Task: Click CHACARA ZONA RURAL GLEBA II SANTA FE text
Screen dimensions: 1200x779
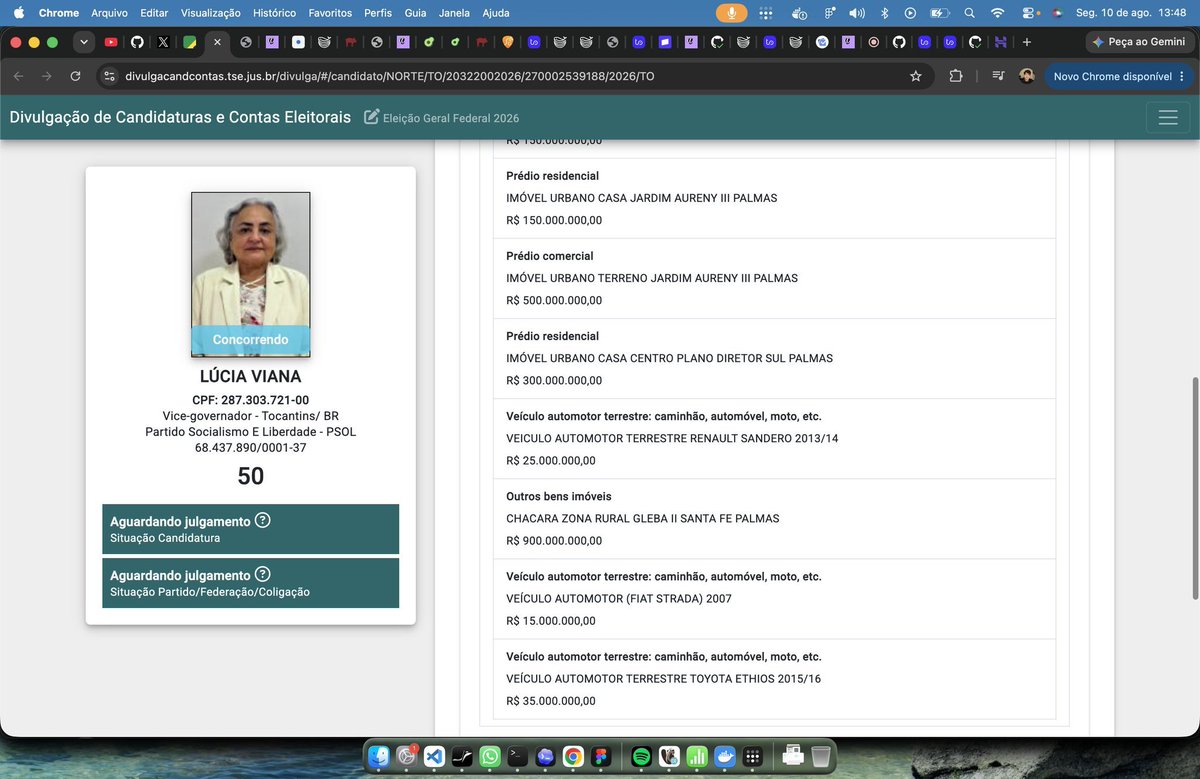Action: (643, 518)
